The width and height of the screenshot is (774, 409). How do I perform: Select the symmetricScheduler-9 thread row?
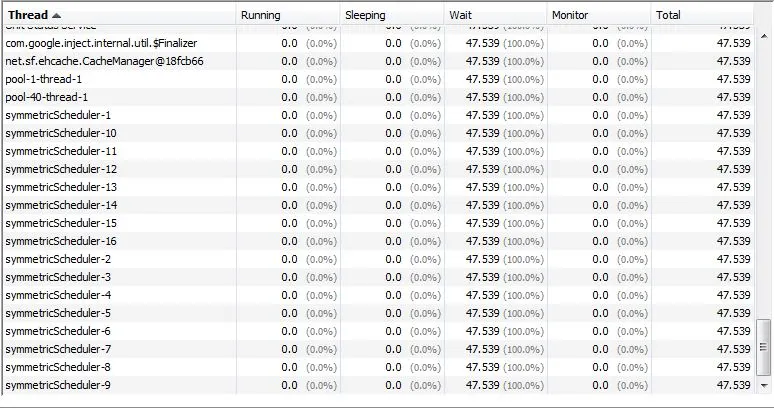coord(58,385)
